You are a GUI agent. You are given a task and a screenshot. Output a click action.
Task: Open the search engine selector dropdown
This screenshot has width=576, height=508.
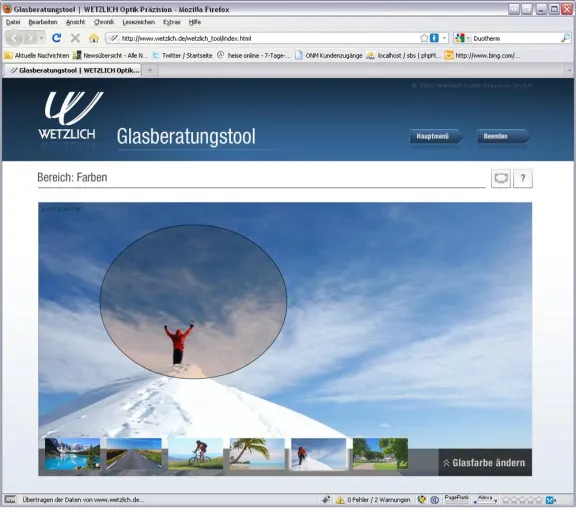(461, 38)
